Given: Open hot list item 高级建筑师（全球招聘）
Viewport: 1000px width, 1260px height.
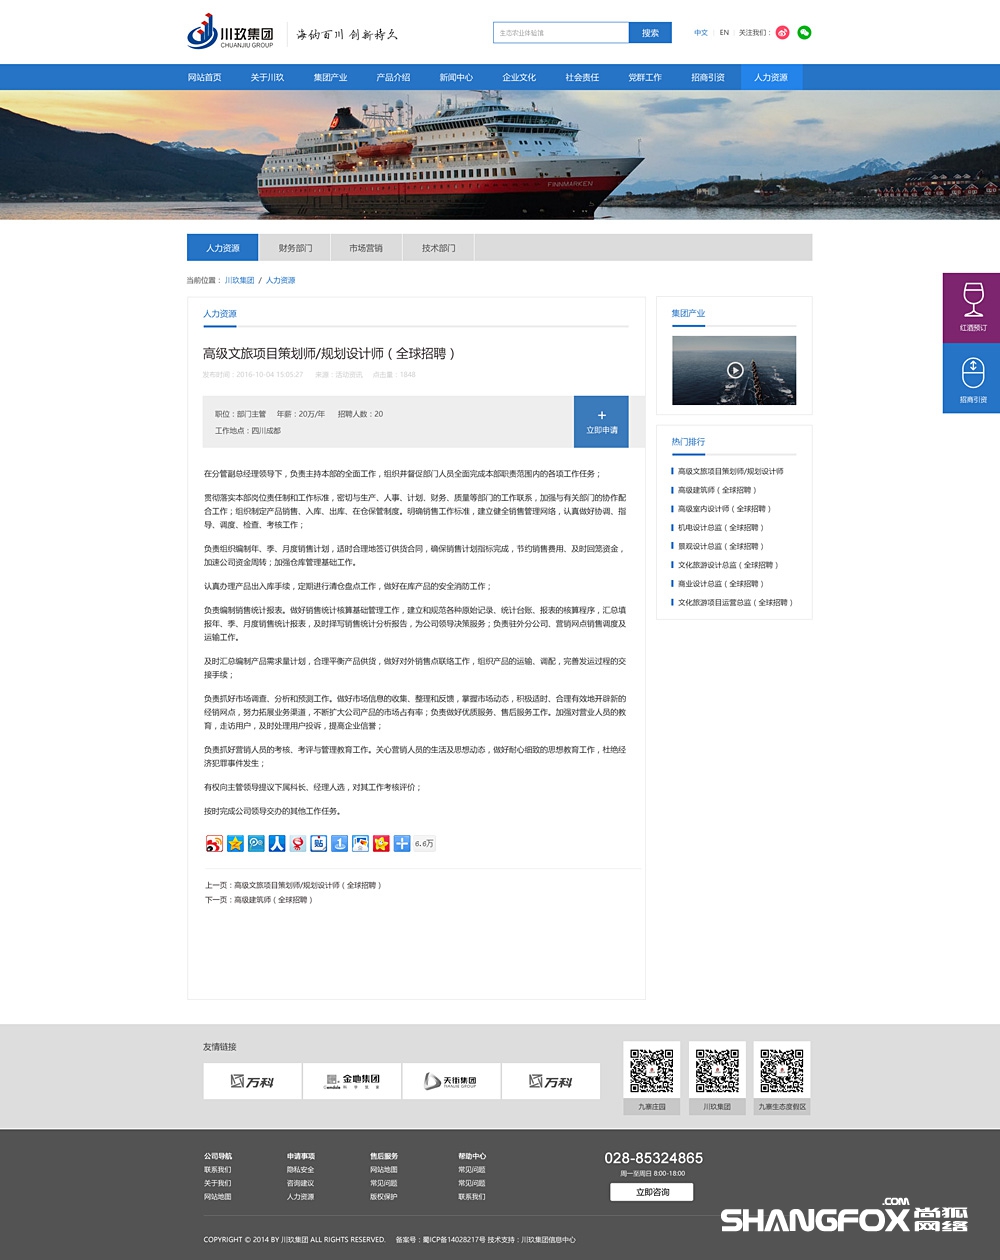Looking at the screenshot, I should pos(717,490).
